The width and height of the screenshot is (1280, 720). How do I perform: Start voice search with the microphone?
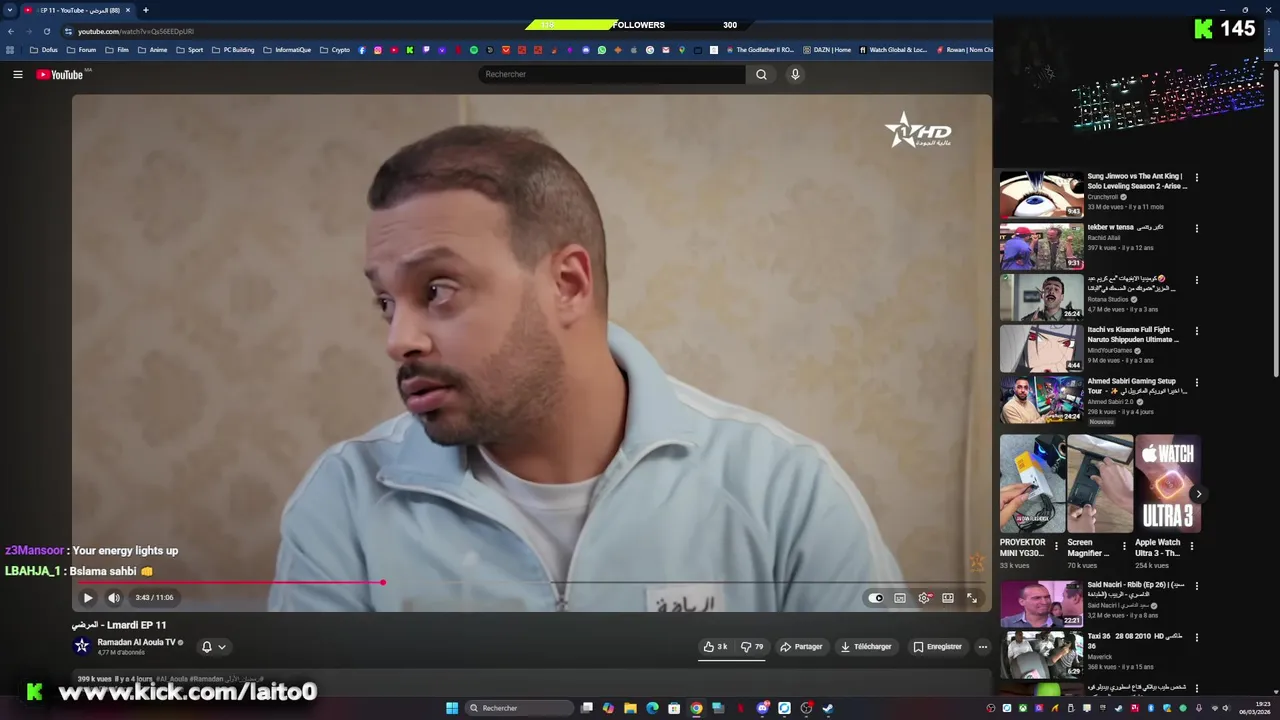795,74
